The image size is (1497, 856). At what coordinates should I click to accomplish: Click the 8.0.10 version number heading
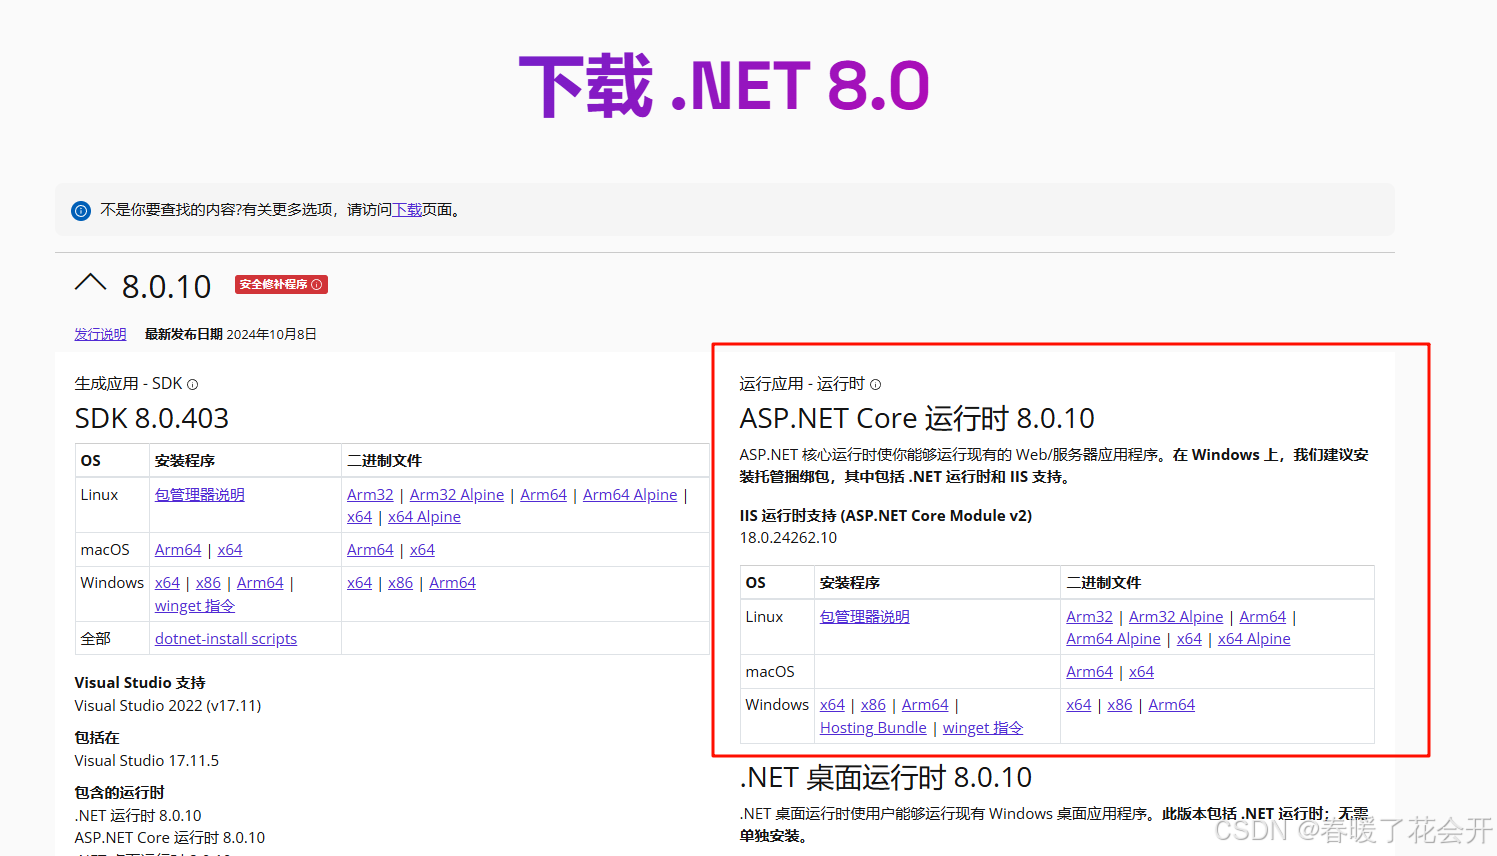point(166,287)
